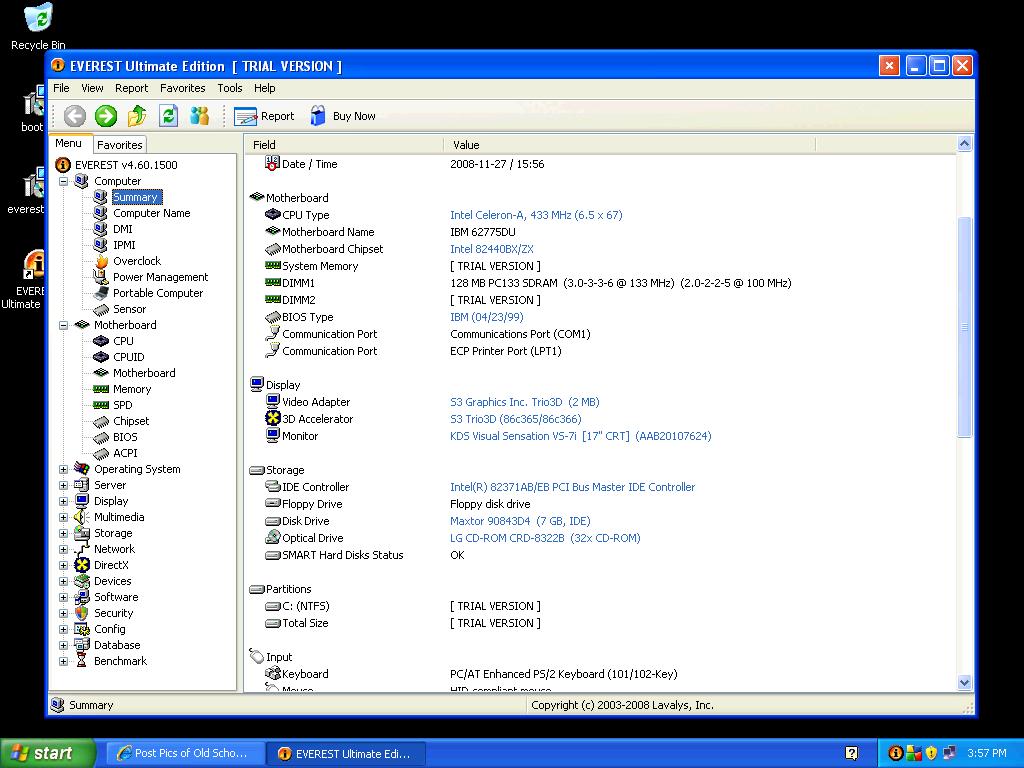Open the Help menu
1024x768 pixels.
point(264,88)
